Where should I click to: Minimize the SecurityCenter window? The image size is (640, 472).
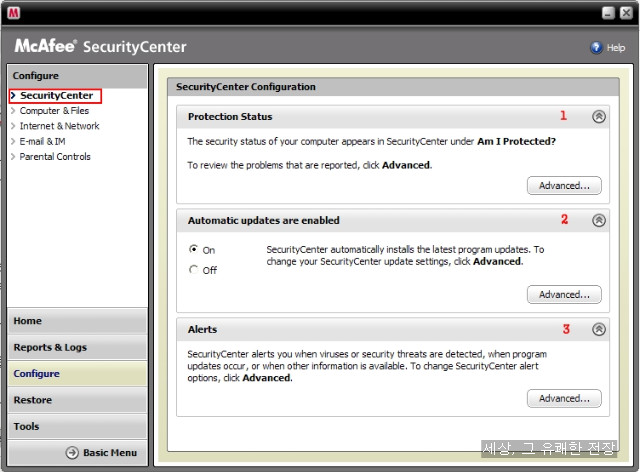click(x=608, y=13)
